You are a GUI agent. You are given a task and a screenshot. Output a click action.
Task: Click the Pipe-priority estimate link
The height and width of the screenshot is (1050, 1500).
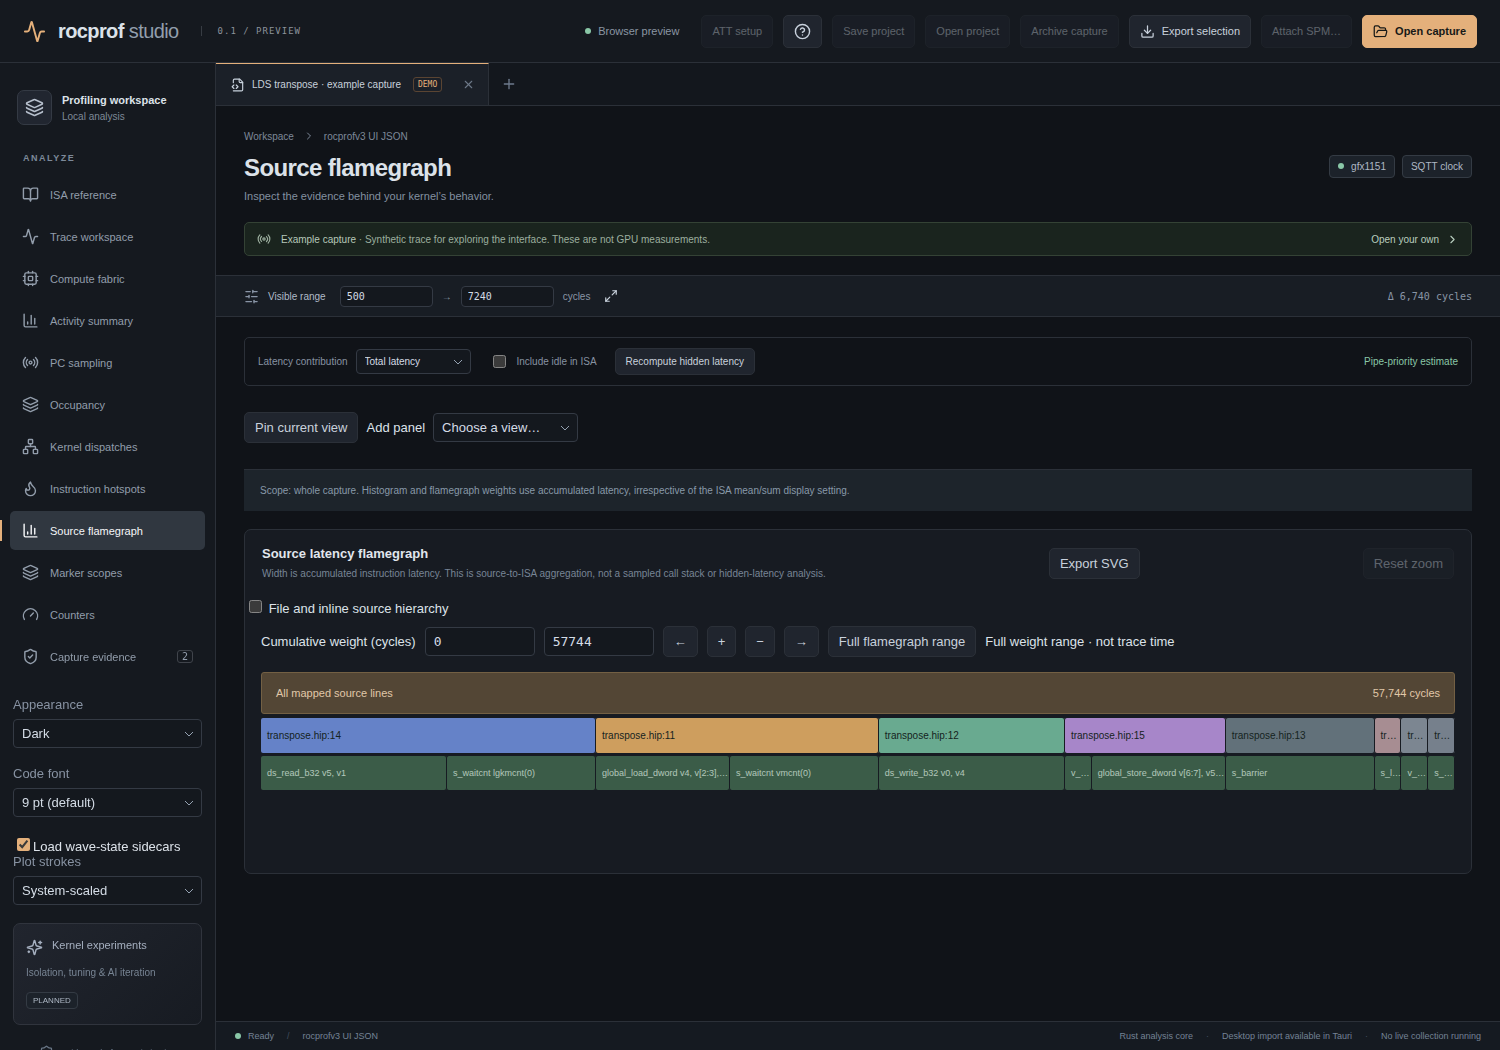click(x=1411, y=362)
